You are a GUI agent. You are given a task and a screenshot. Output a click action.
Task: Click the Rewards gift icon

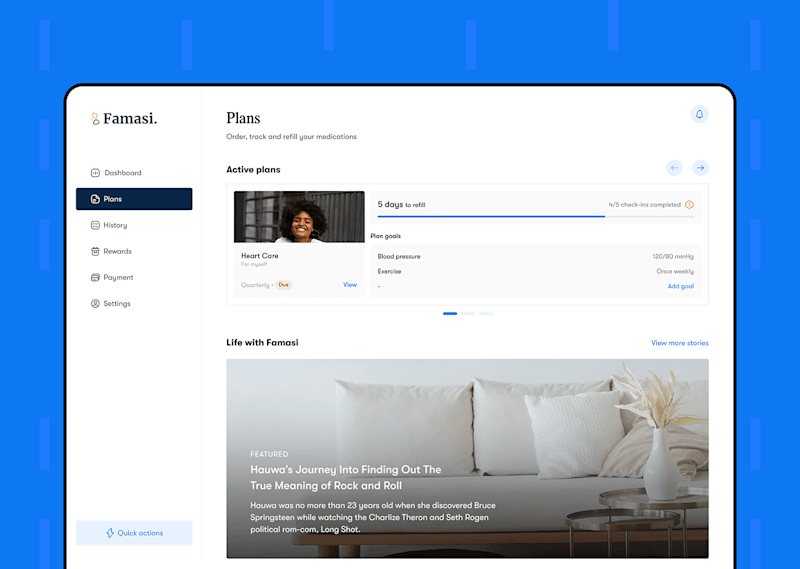coord(95,251)
